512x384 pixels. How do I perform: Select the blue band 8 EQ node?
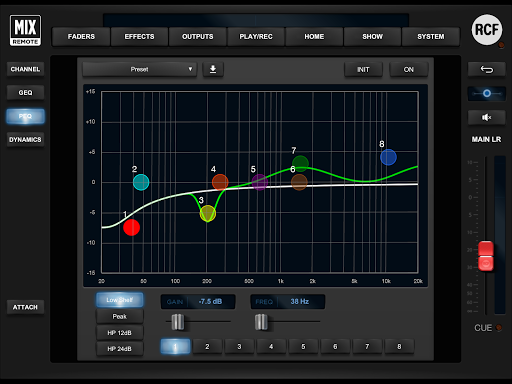point(388,157)
